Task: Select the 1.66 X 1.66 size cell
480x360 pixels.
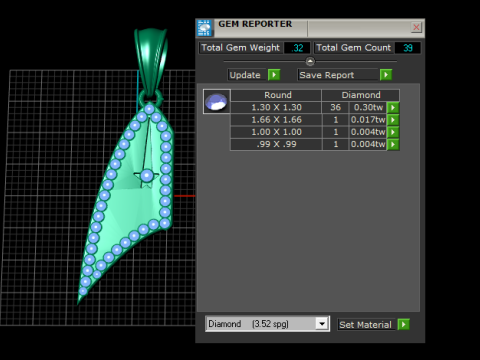Action: (276, 120)
